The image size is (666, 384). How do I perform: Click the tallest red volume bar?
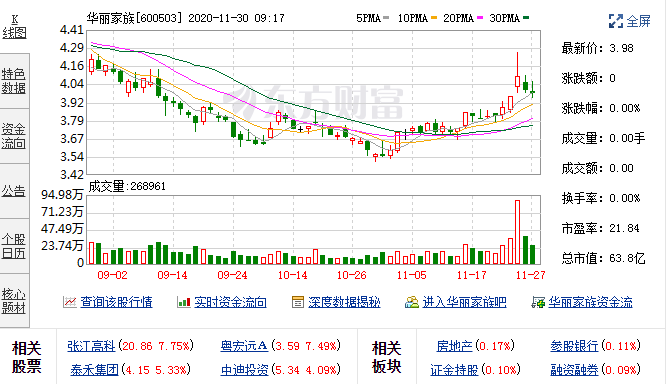pos(517,232)
